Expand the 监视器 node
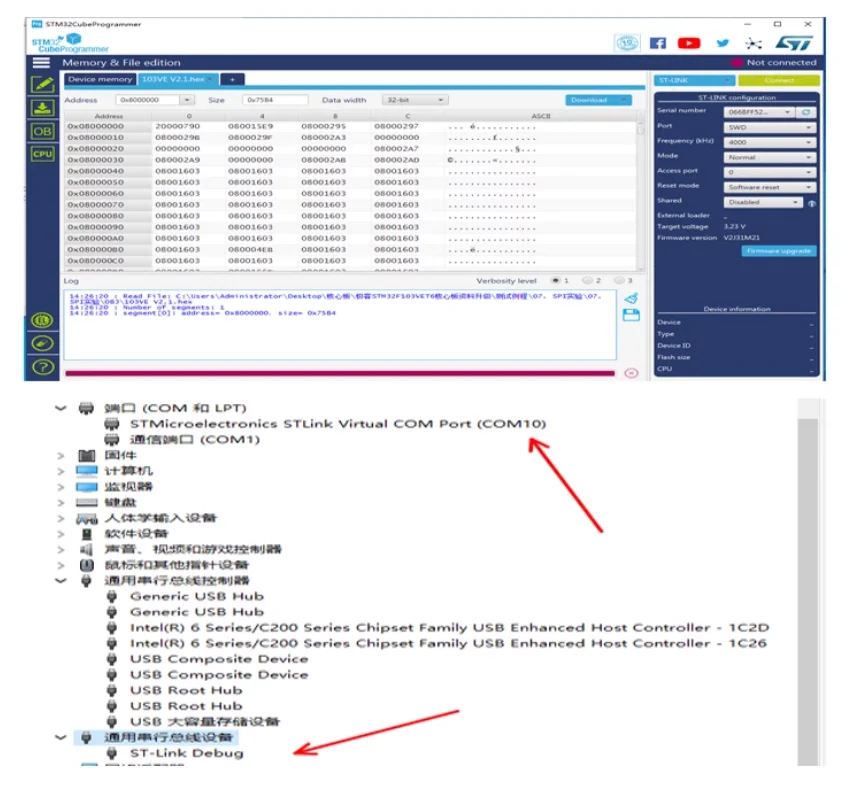This screenshot has height=789, width=865. pyautogui.click(x=61, y=487)
